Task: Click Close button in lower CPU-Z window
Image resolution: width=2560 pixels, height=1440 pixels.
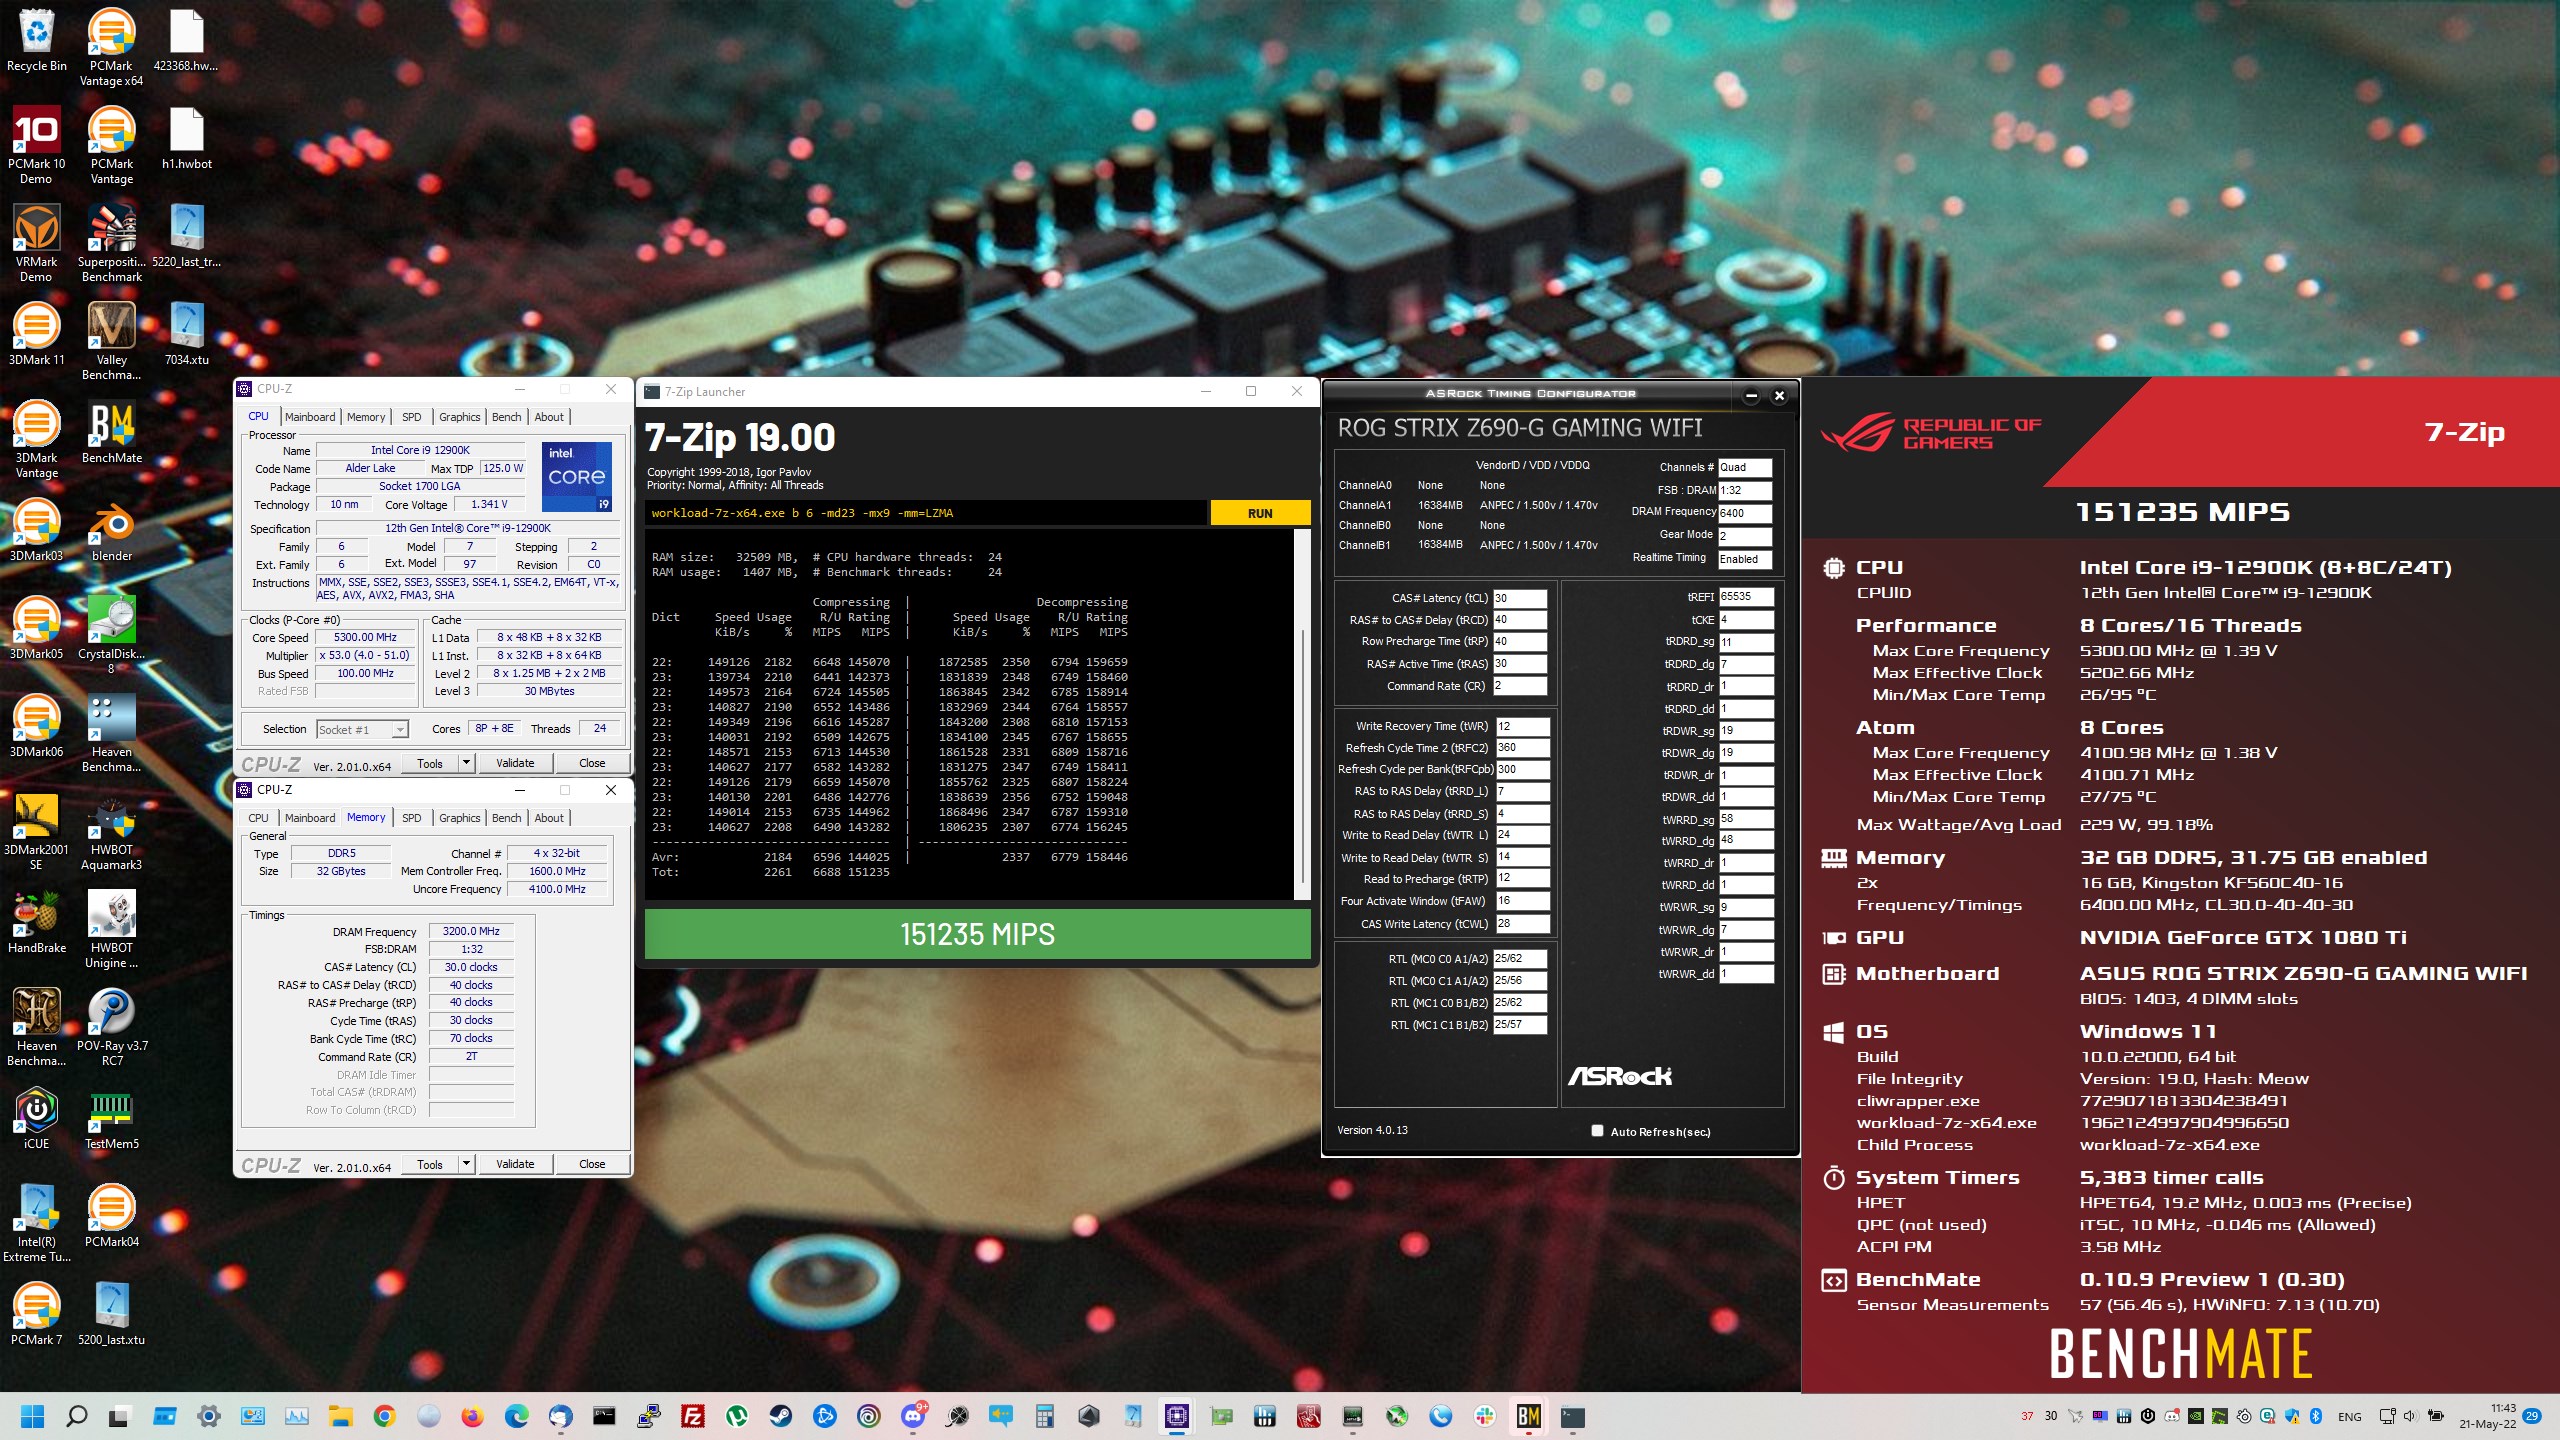Action: 592,1164
